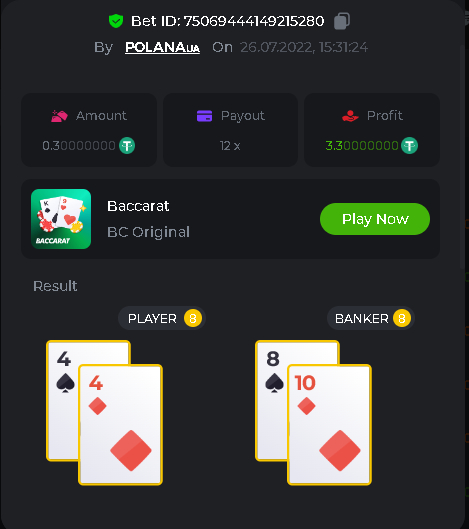Open POLANA user profile link
Viewport: 469px width, 529px height.
(x=162, y=47)
